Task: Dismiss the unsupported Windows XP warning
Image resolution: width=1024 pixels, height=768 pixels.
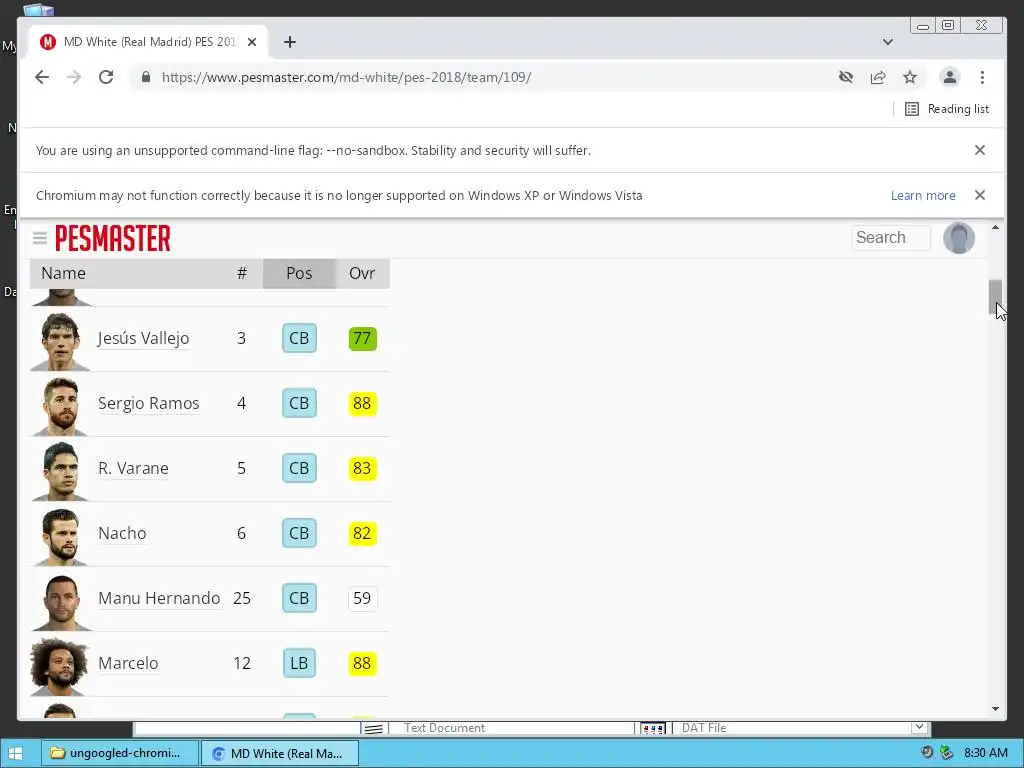Action: (980, 195)
